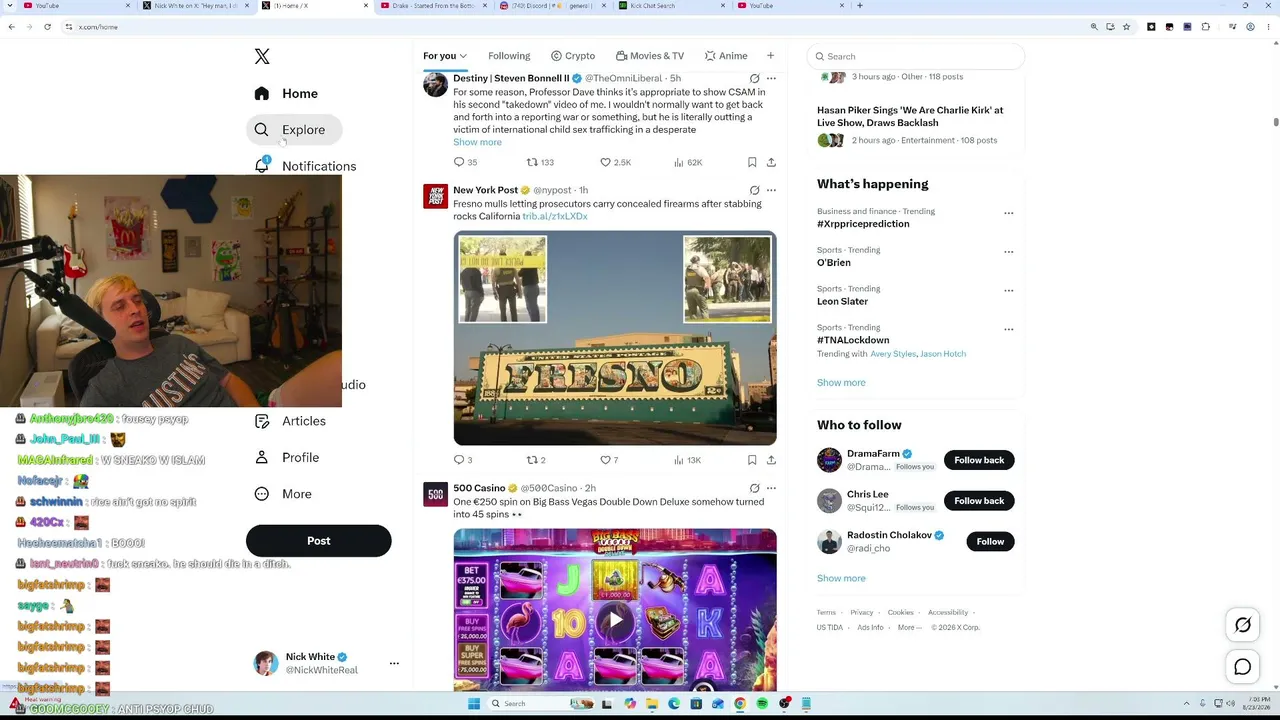Click the X logo in the sidebar

[x=262, y=57]
